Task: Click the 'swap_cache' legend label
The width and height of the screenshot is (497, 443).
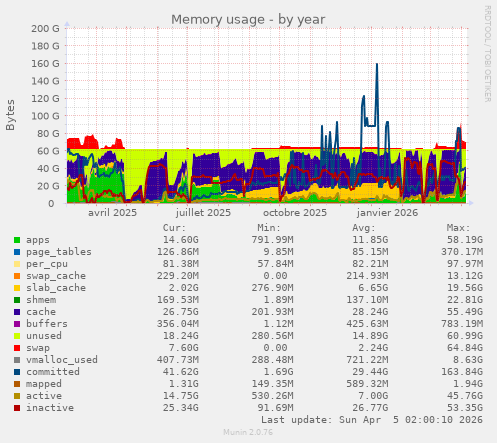Action: click(56, 276)
